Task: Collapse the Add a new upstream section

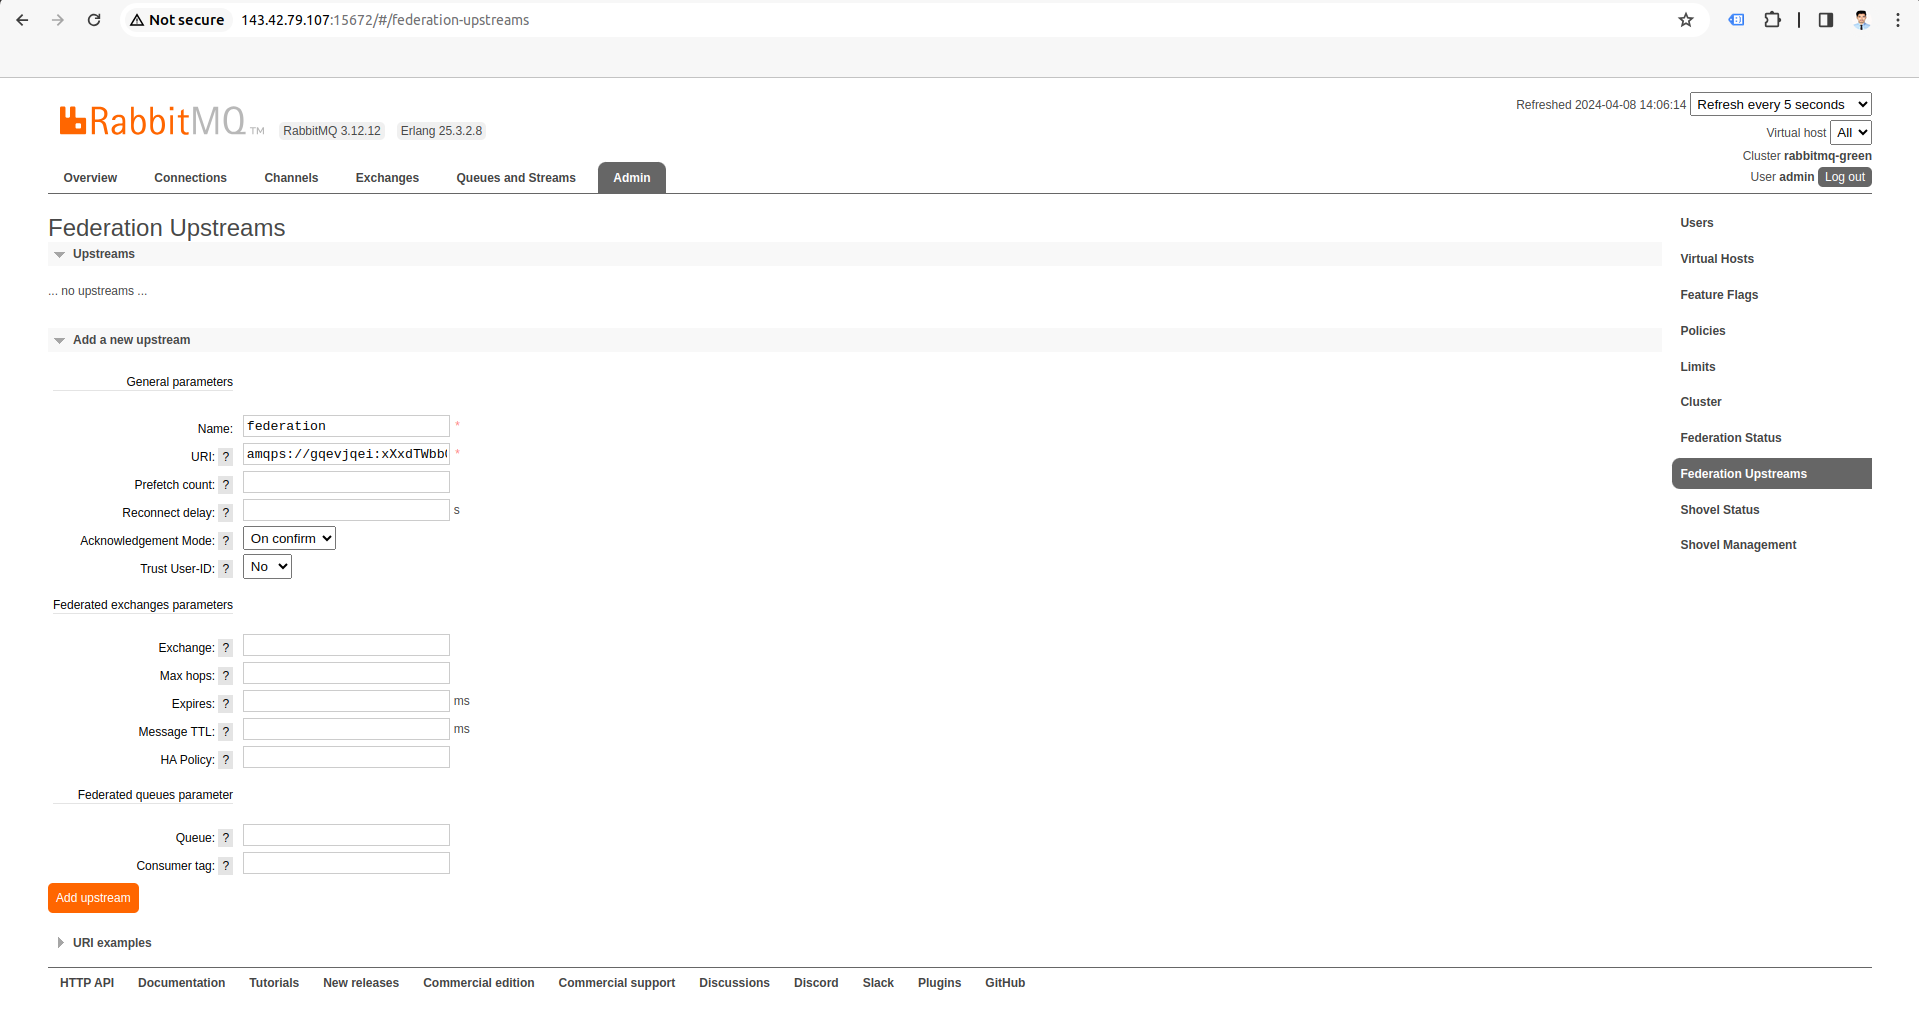Action: click(131, 340)
